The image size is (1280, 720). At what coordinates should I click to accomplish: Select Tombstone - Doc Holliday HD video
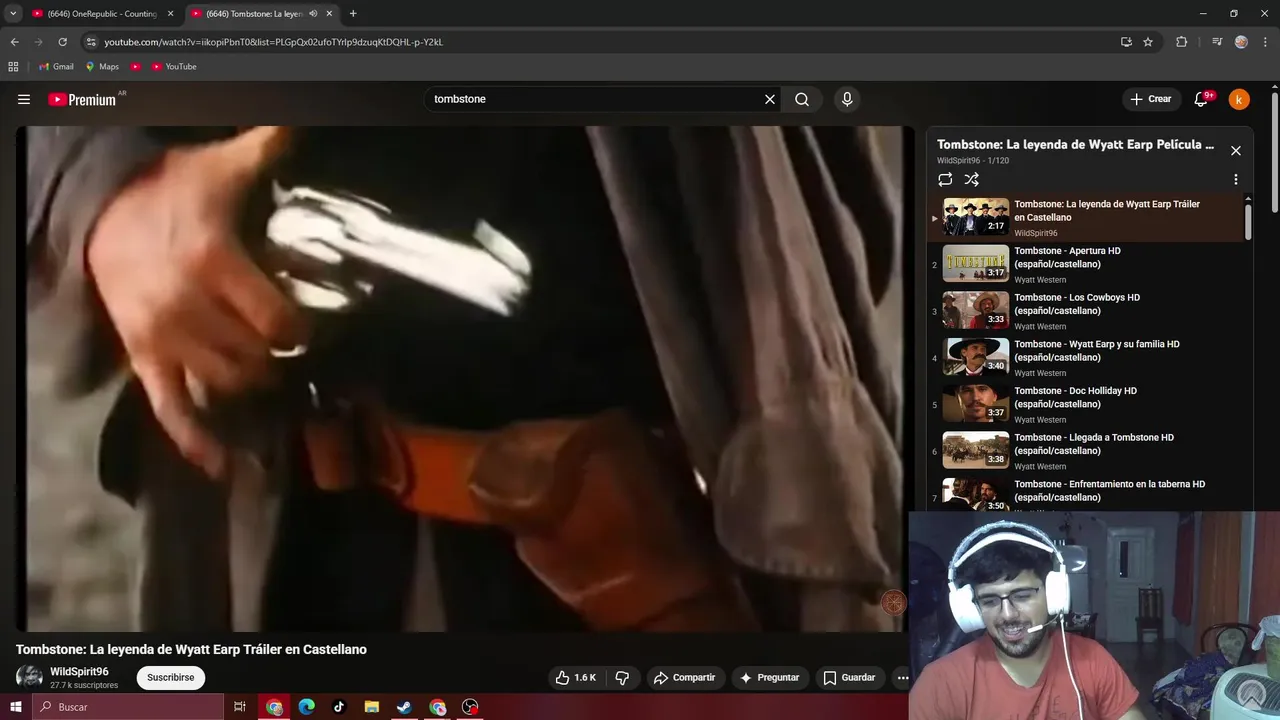(1085, 404)
